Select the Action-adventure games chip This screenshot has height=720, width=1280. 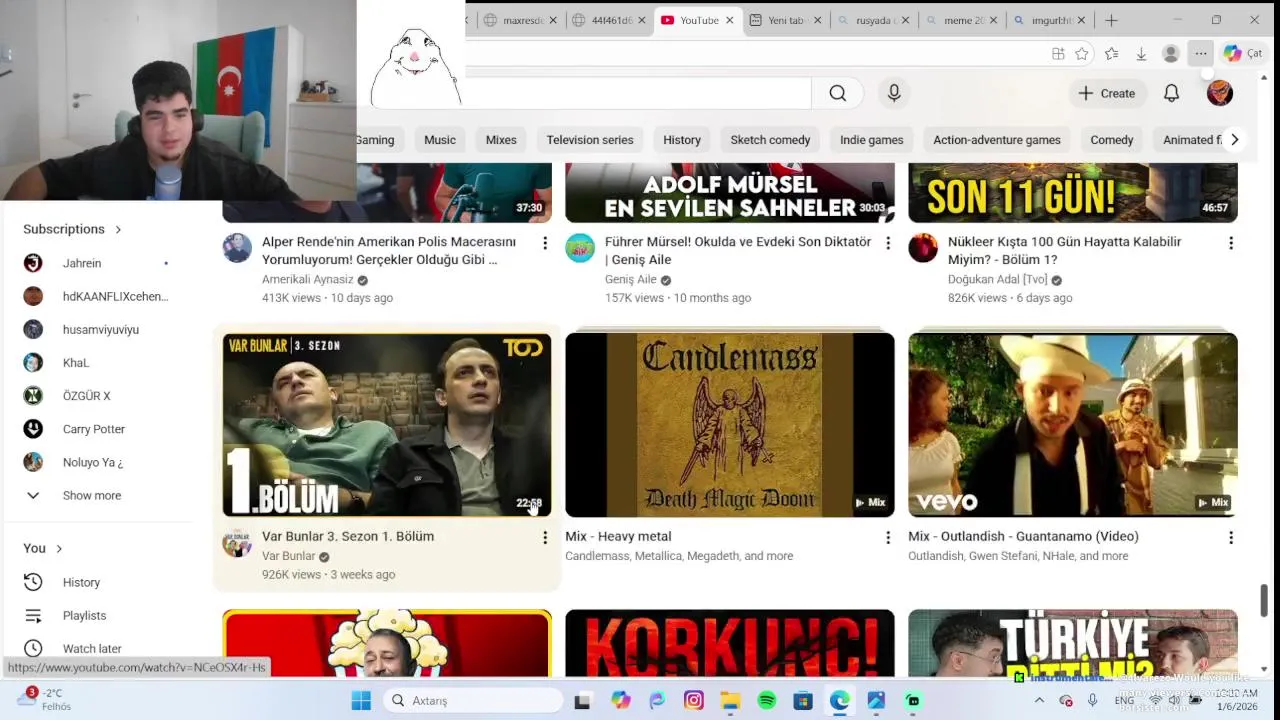click(x=997, y=140)
